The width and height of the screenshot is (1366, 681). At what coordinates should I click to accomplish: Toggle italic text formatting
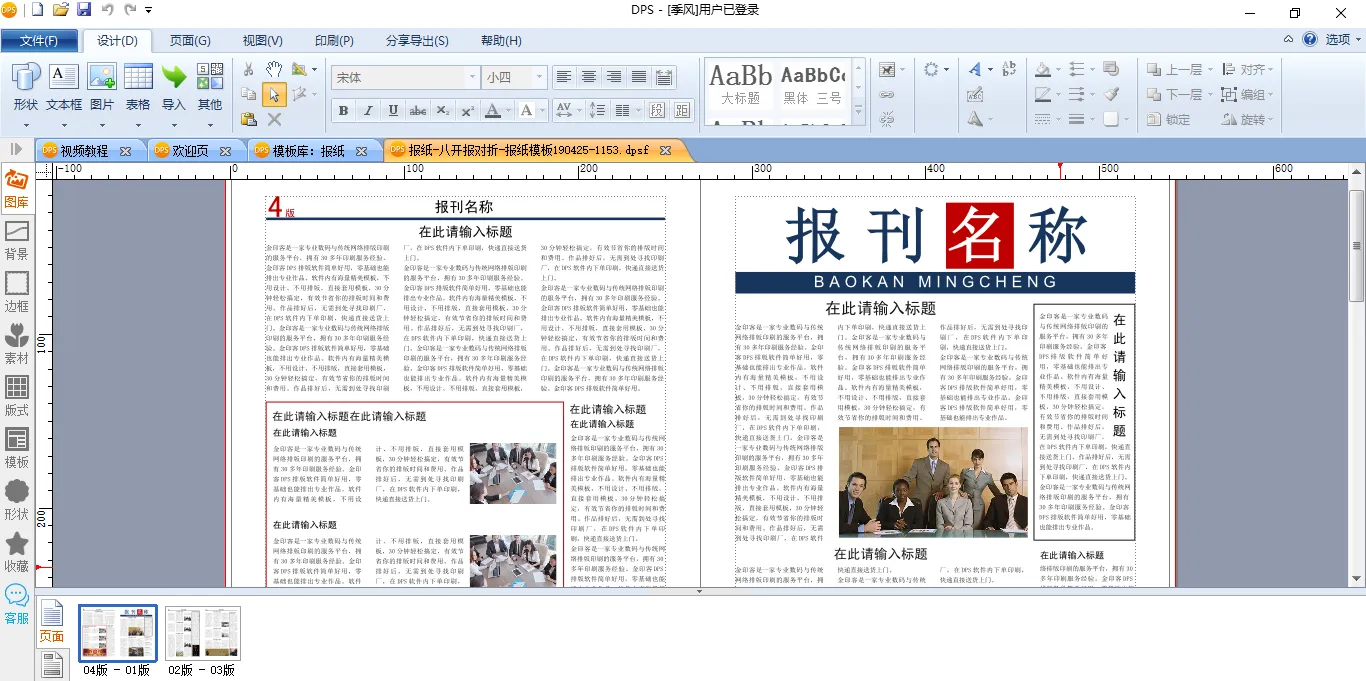pos(368,110)
